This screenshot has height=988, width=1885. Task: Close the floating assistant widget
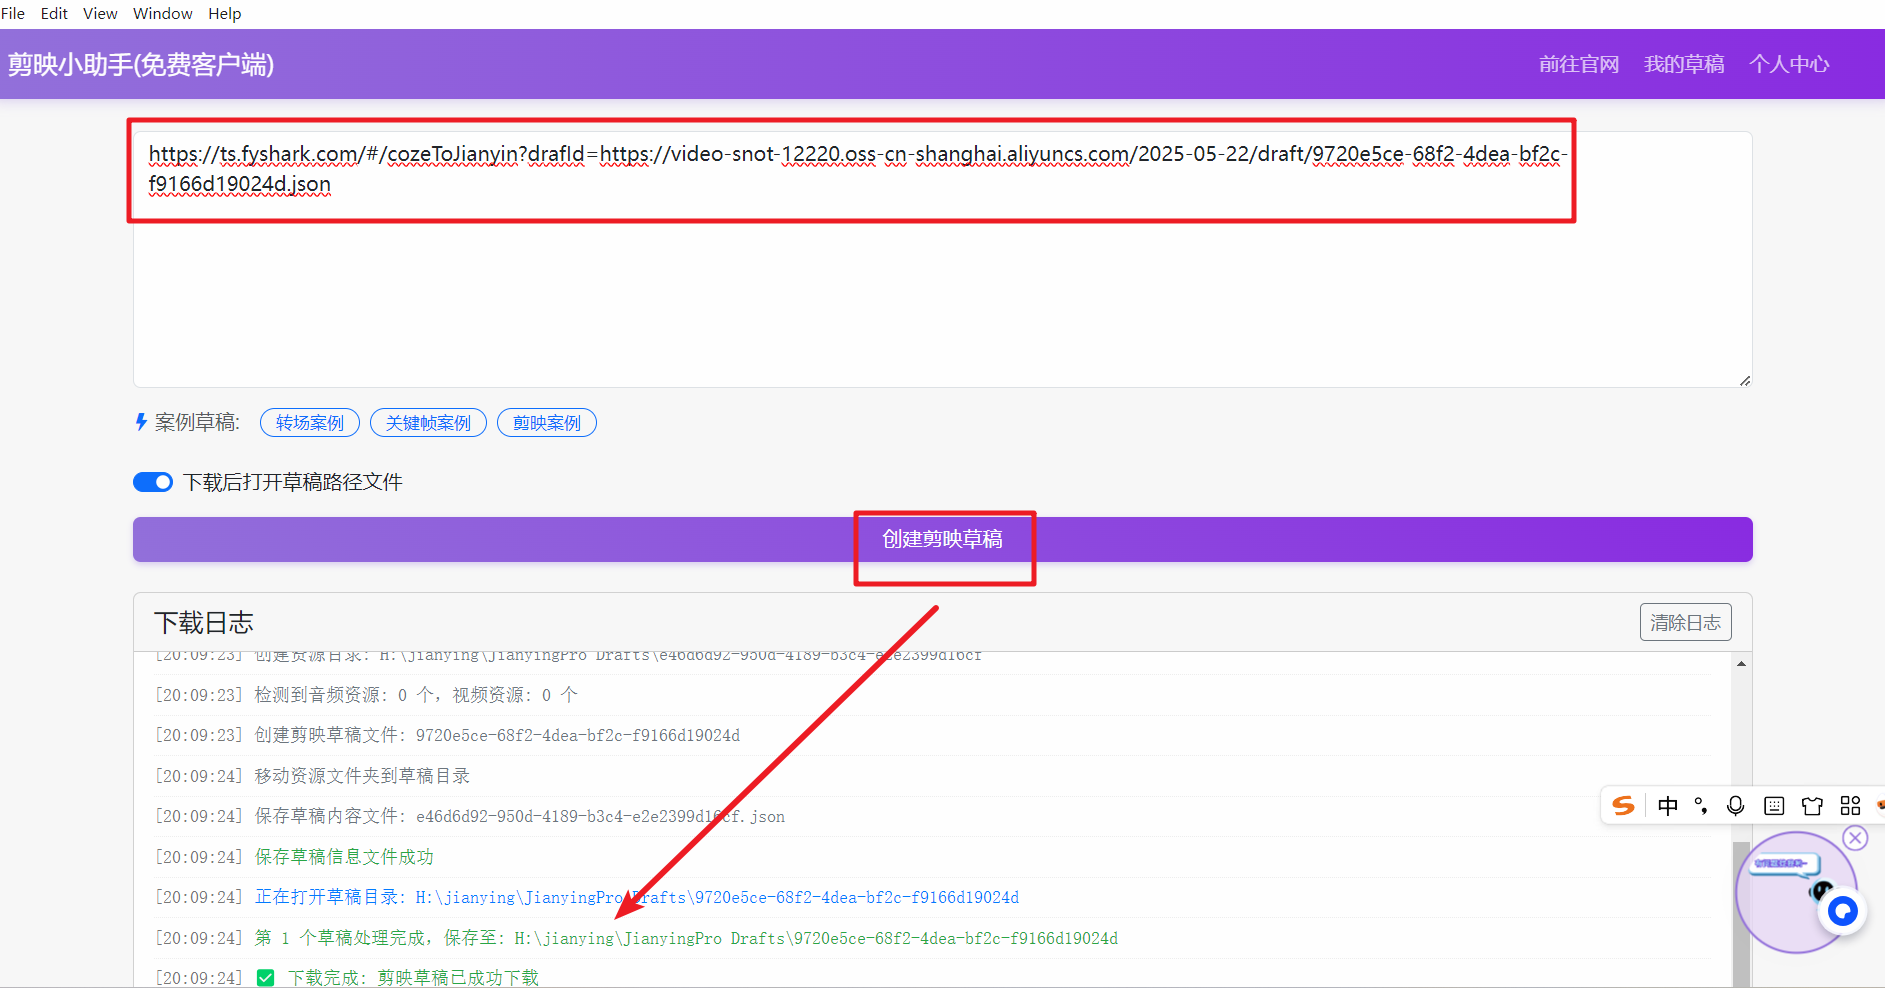[x=1855, y=838]
